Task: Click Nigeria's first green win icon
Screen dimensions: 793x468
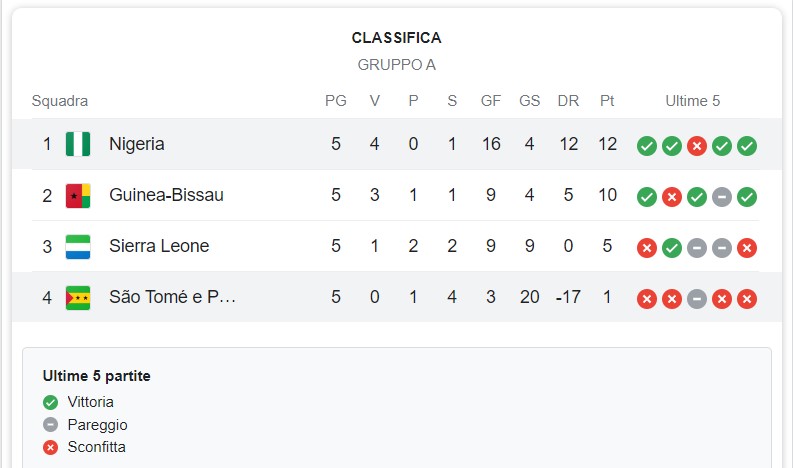Action: tap(647, 146)
